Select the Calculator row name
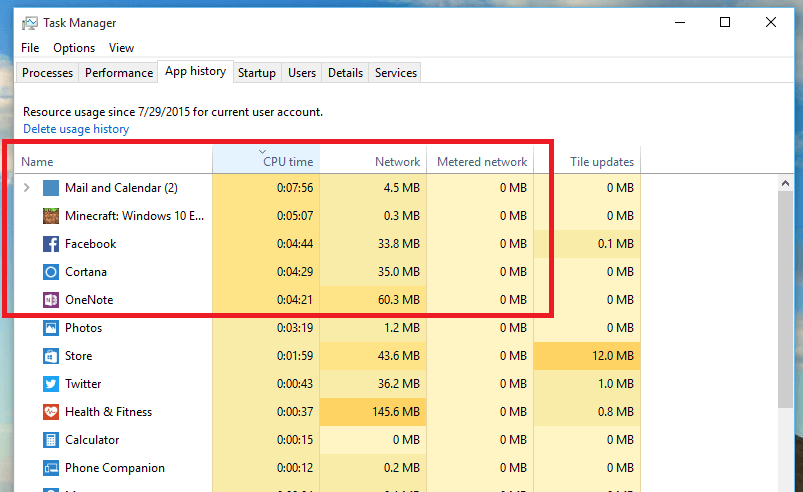Viewport: 803px width, 492px height. point(92,440)
